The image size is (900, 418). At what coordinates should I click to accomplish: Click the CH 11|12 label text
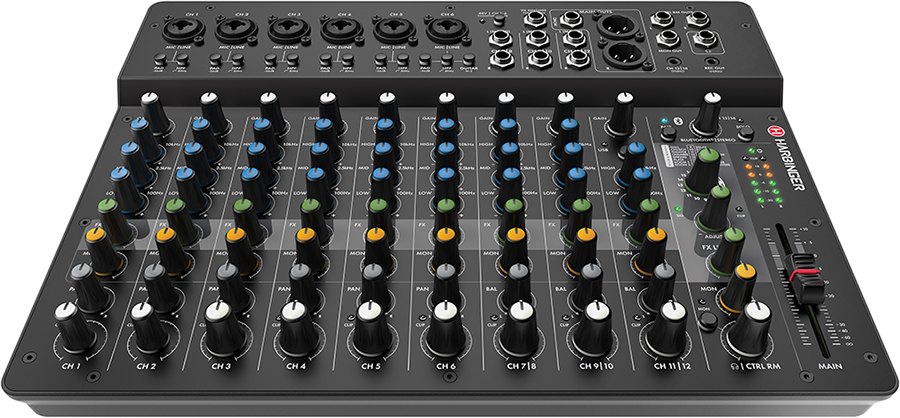[670, 365]
